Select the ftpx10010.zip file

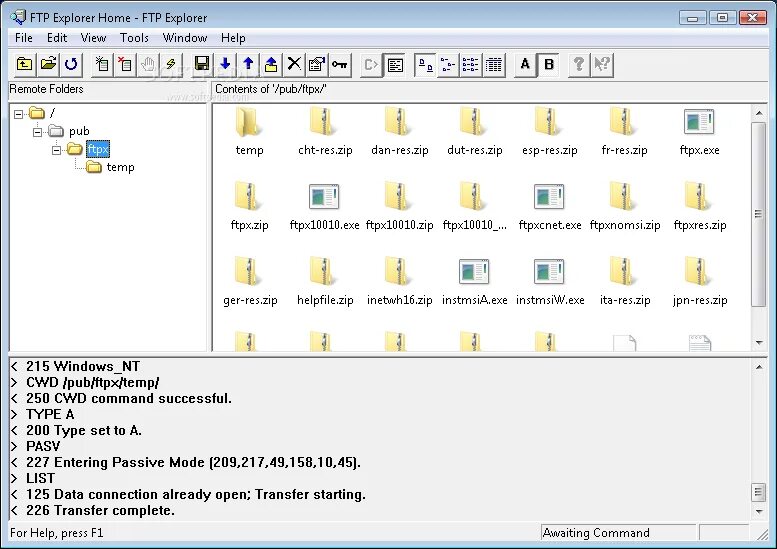[399, 207]
